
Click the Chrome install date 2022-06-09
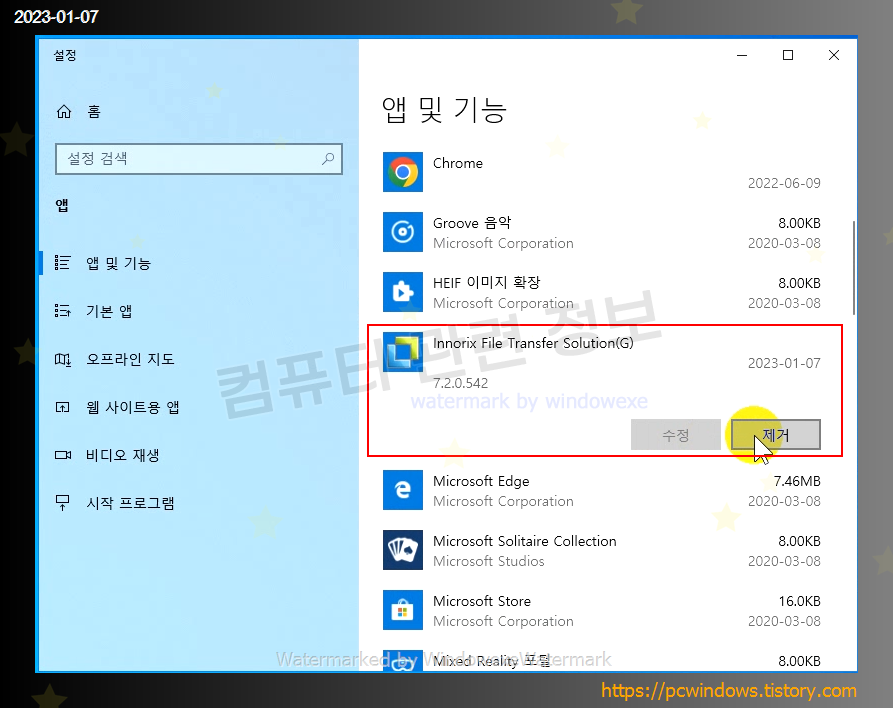coord(784,183)
